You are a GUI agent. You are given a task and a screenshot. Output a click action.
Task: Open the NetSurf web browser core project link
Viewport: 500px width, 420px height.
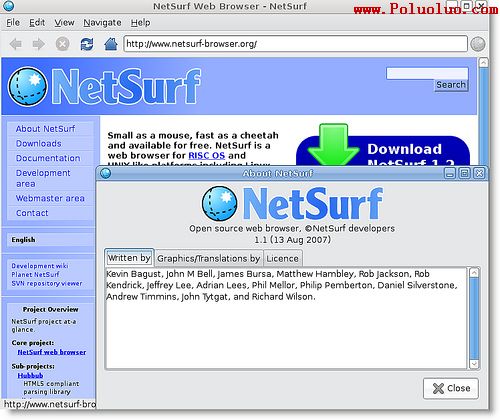tap(52, 352)
